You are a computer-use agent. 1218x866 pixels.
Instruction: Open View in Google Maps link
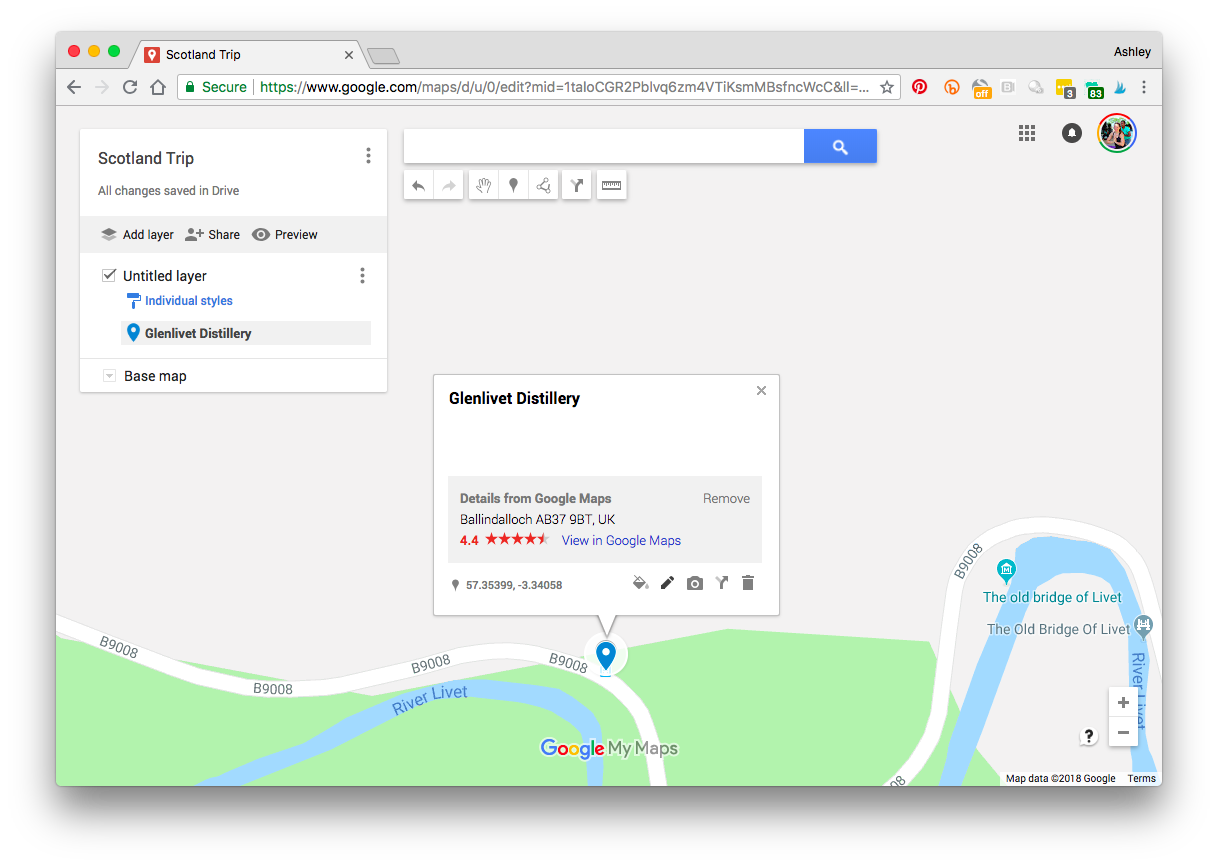click(x=621, y=540)
